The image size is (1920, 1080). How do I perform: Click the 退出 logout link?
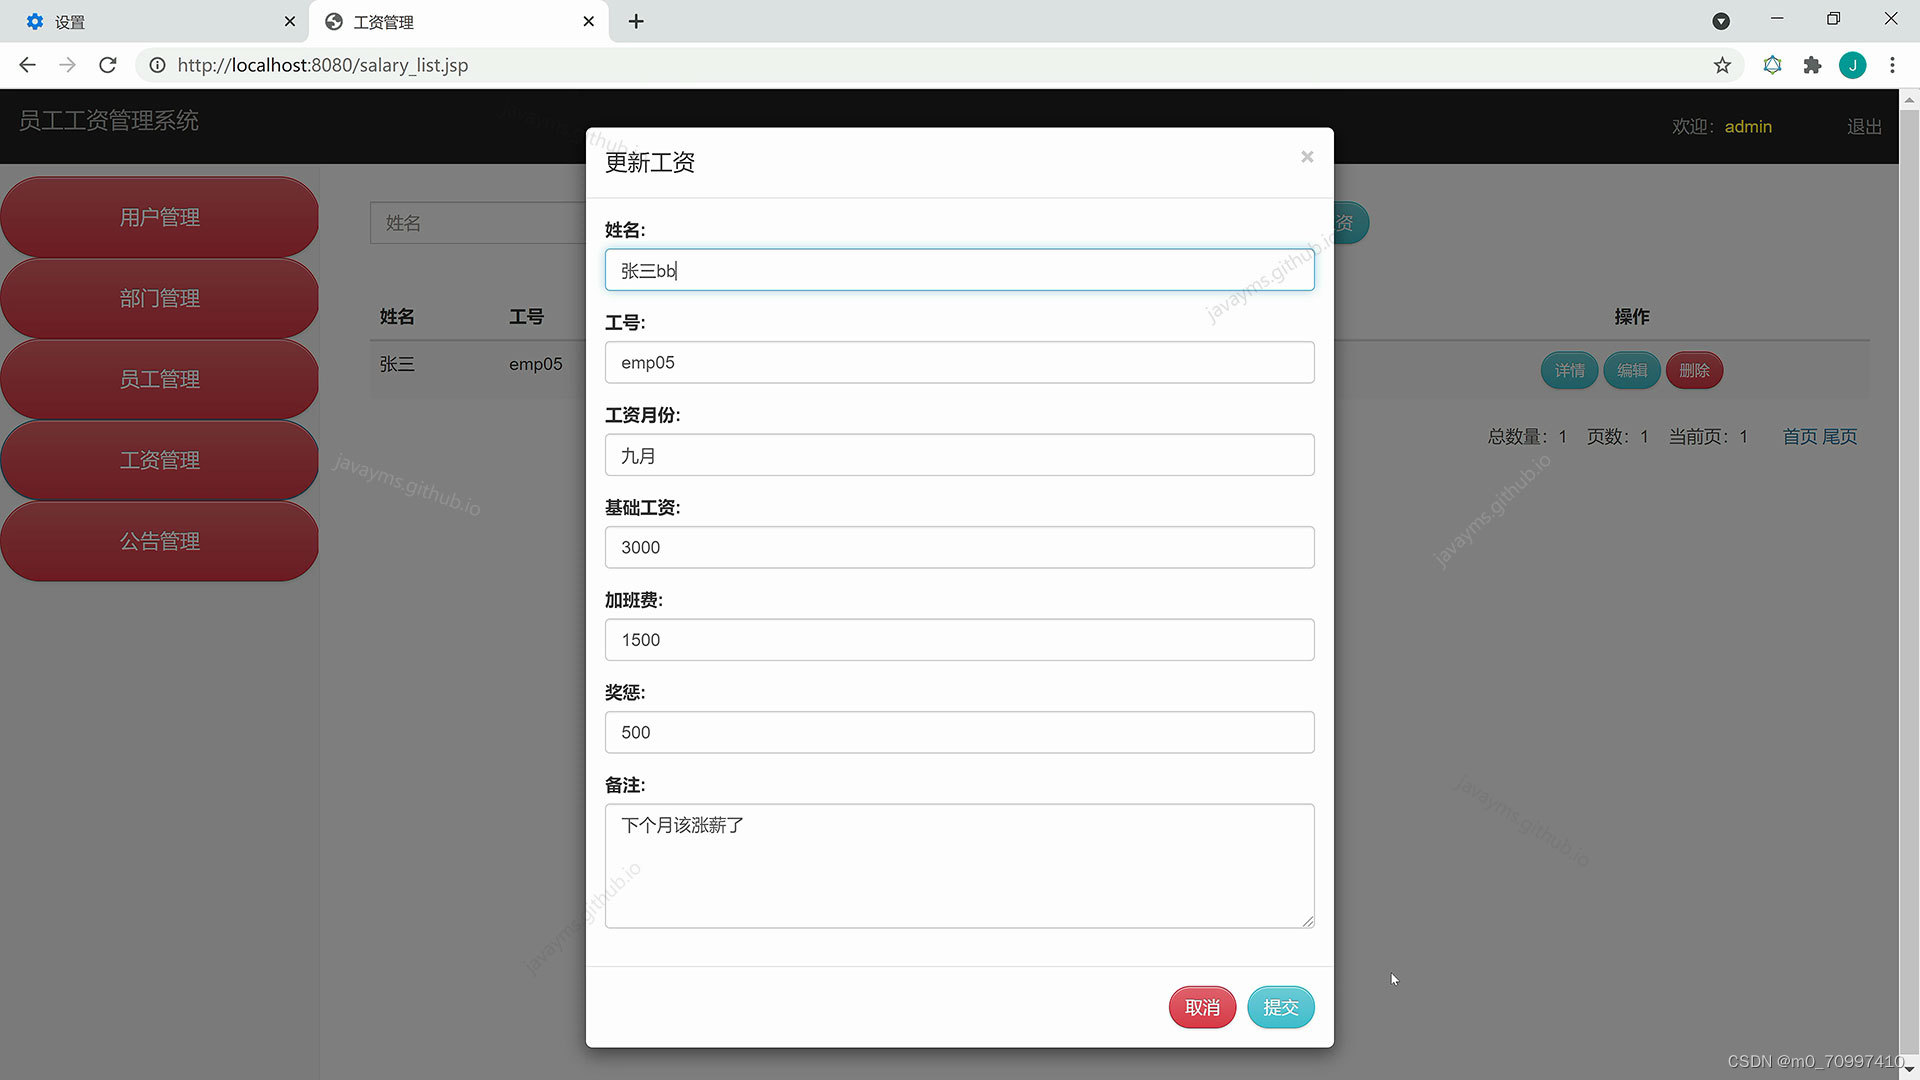1864,127
